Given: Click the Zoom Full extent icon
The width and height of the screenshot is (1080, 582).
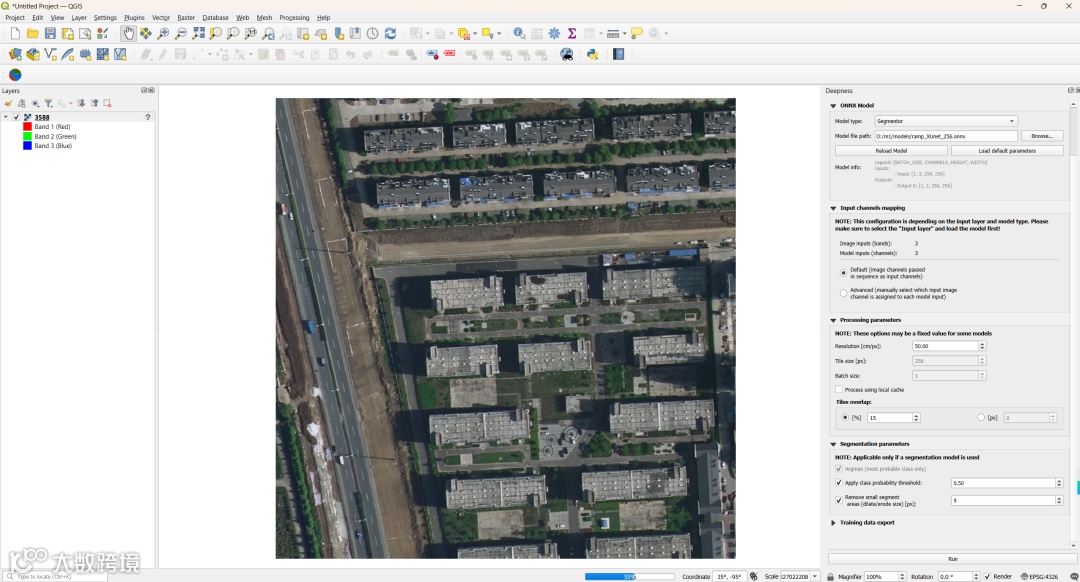Looking at the screenshot, I should point(198,33).
